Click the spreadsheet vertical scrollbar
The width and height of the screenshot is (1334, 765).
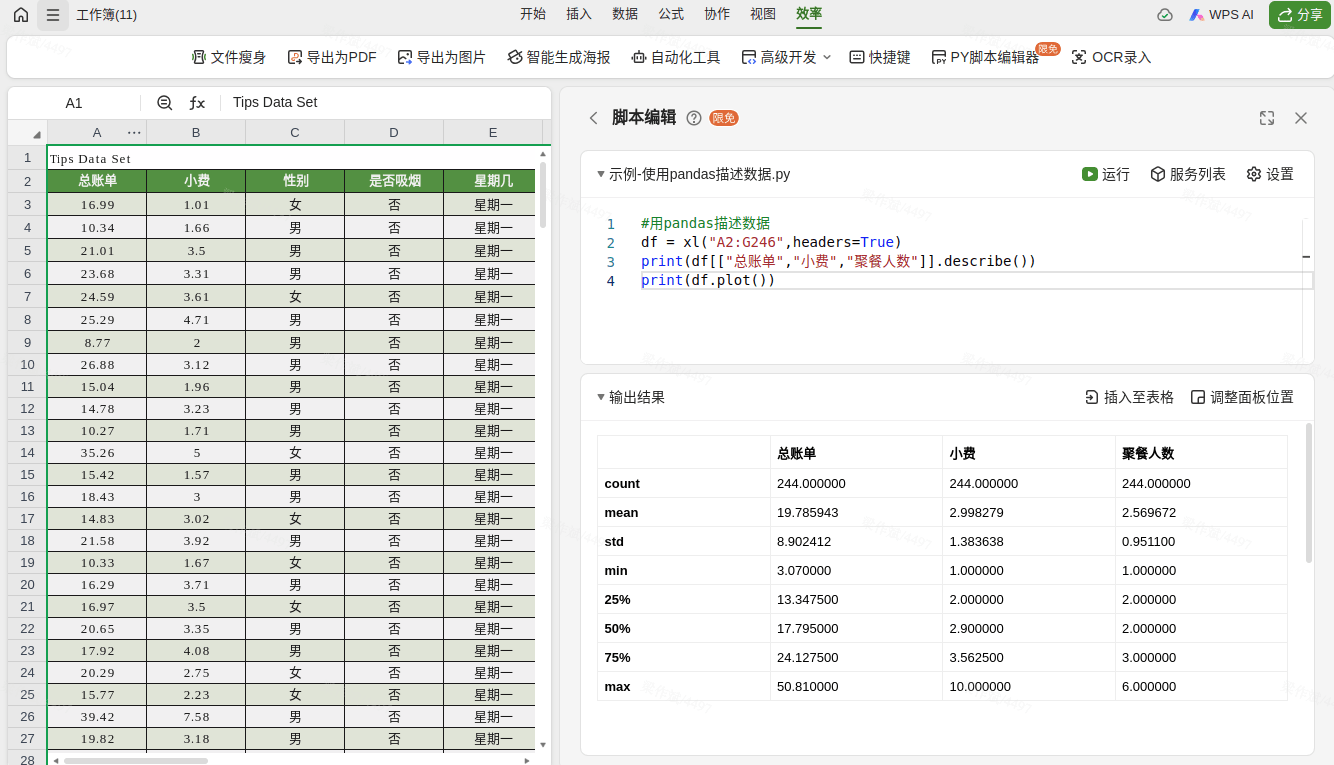pos(543,195)
